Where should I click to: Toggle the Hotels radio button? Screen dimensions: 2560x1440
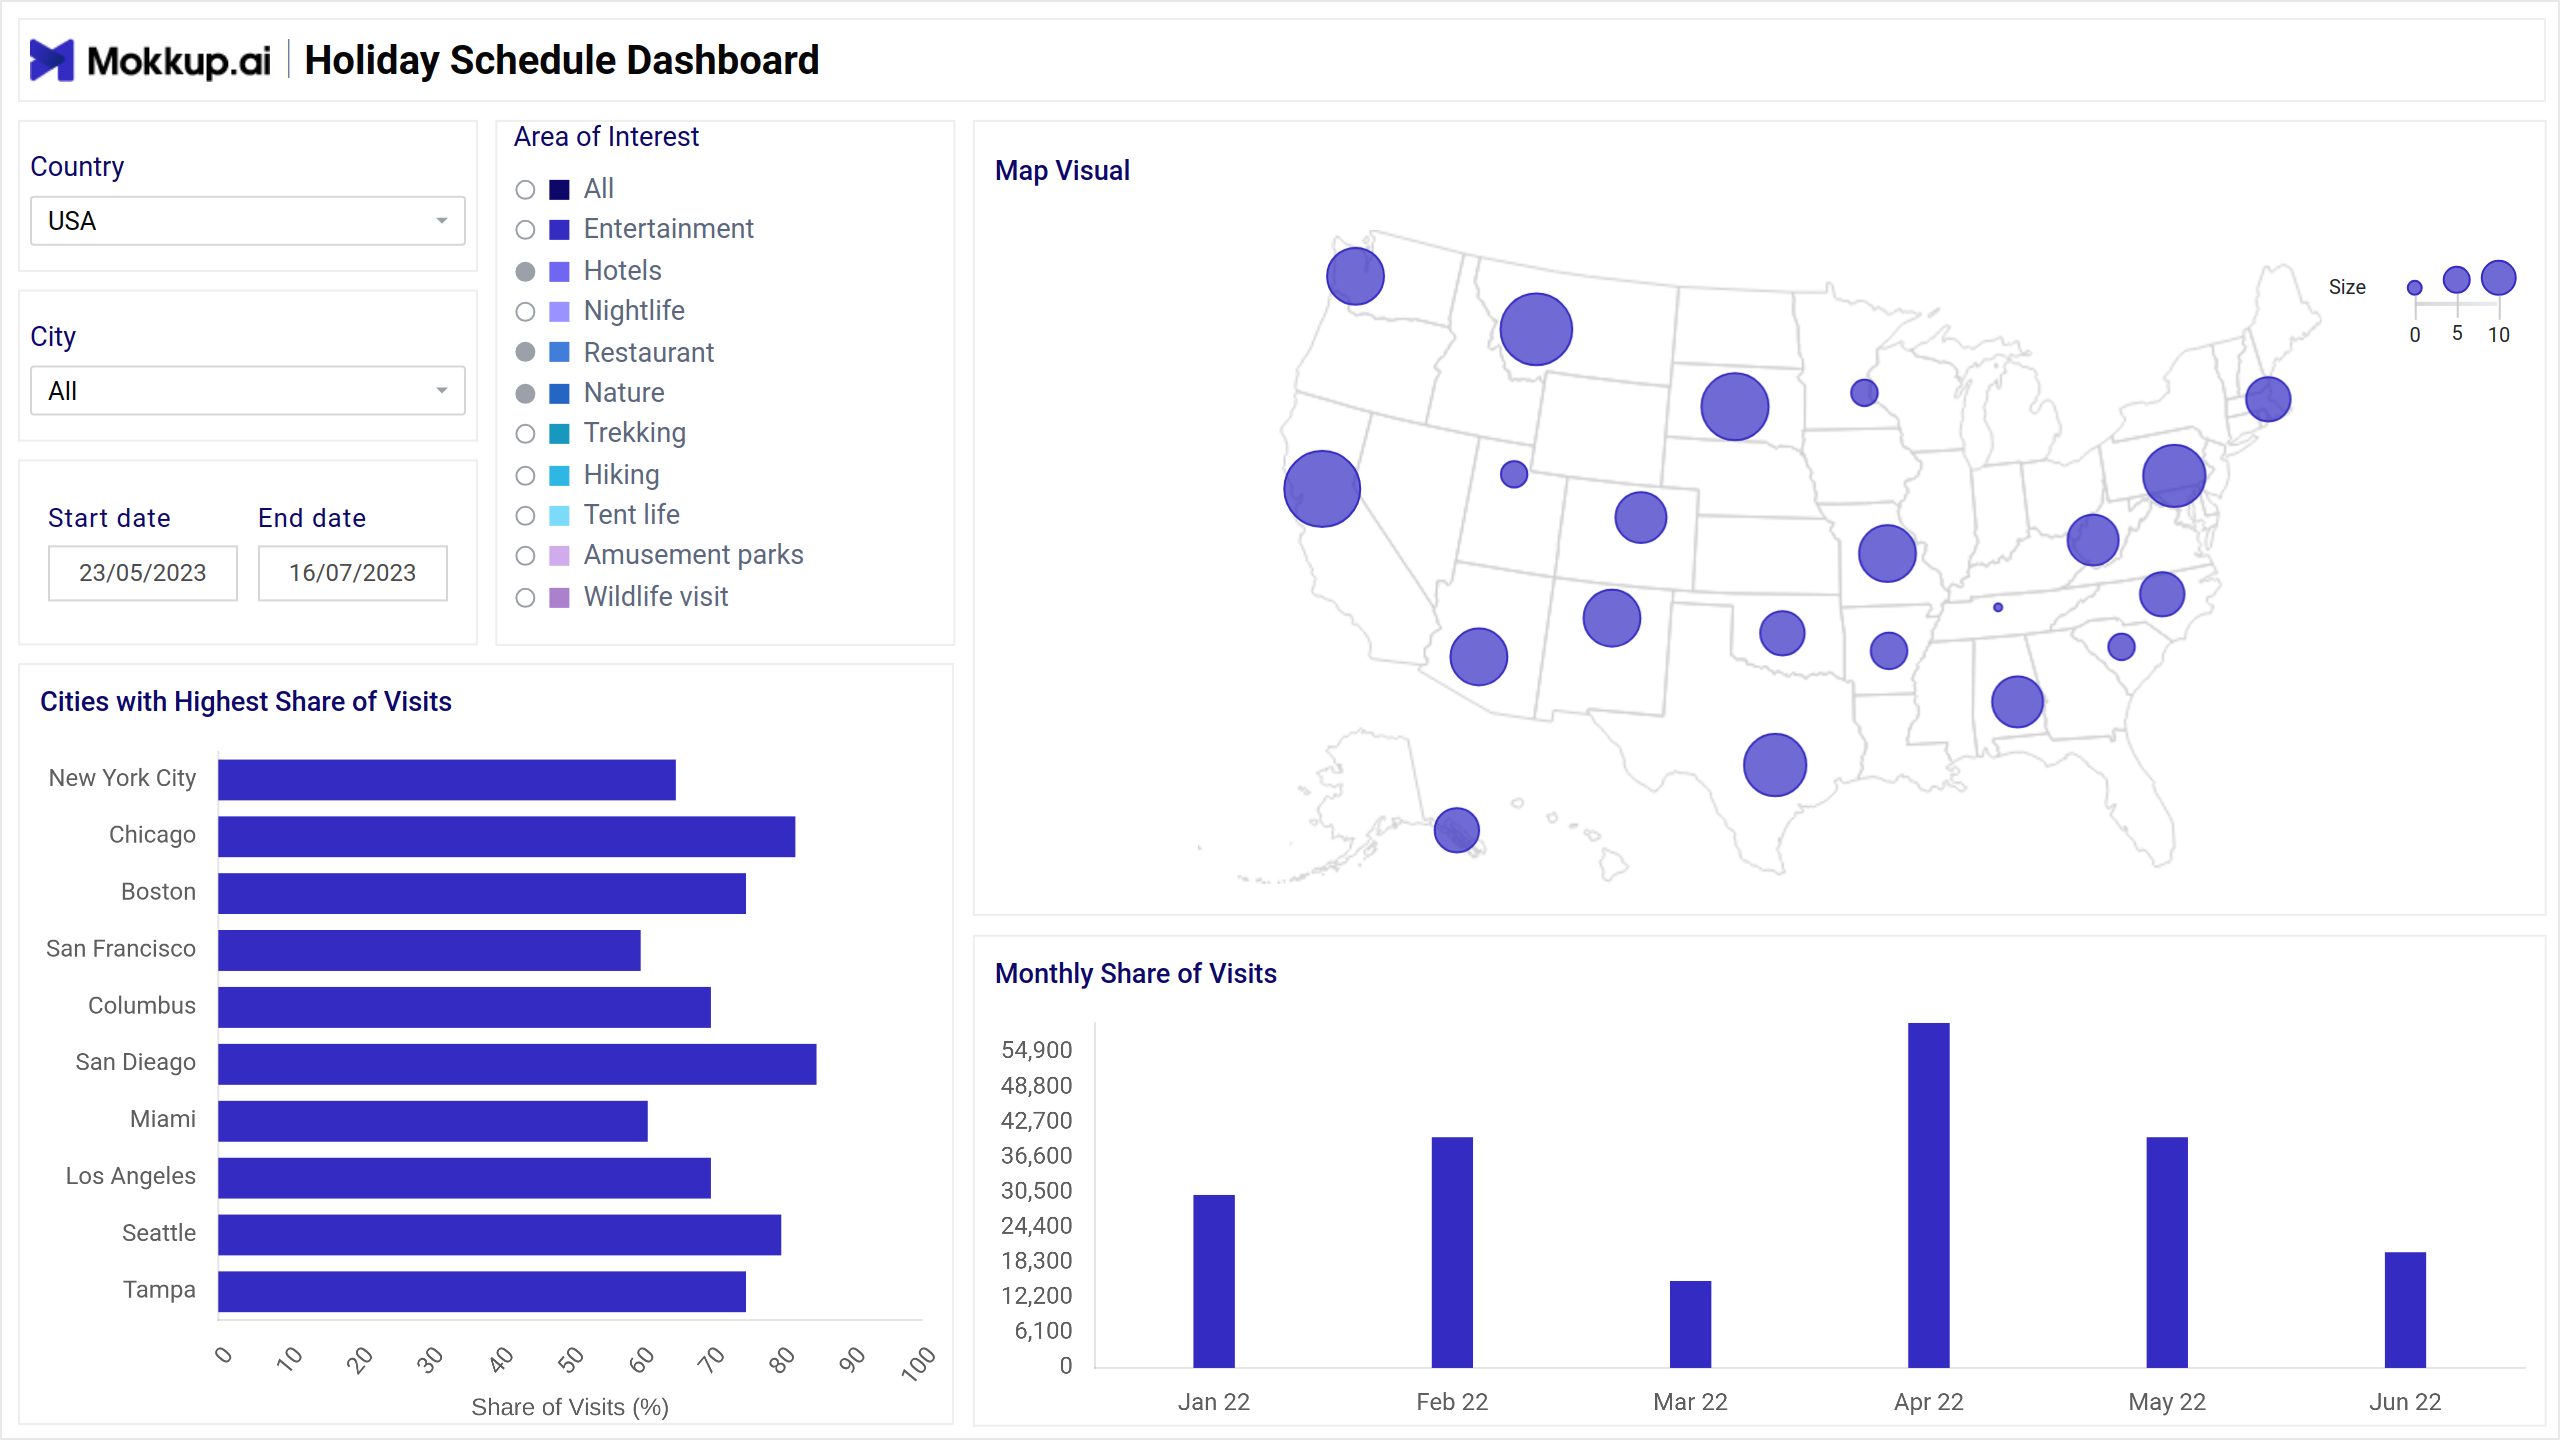point(525,272)
